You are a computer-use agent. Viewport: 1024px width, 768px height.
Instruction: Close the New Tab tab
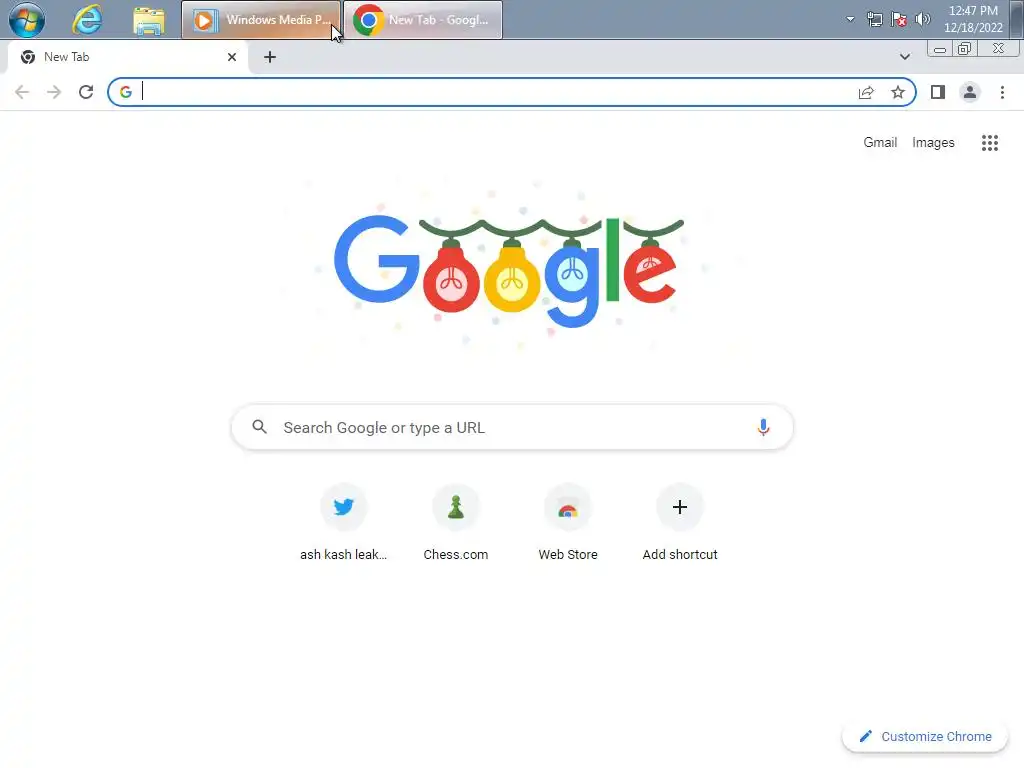tap(232, 57)
